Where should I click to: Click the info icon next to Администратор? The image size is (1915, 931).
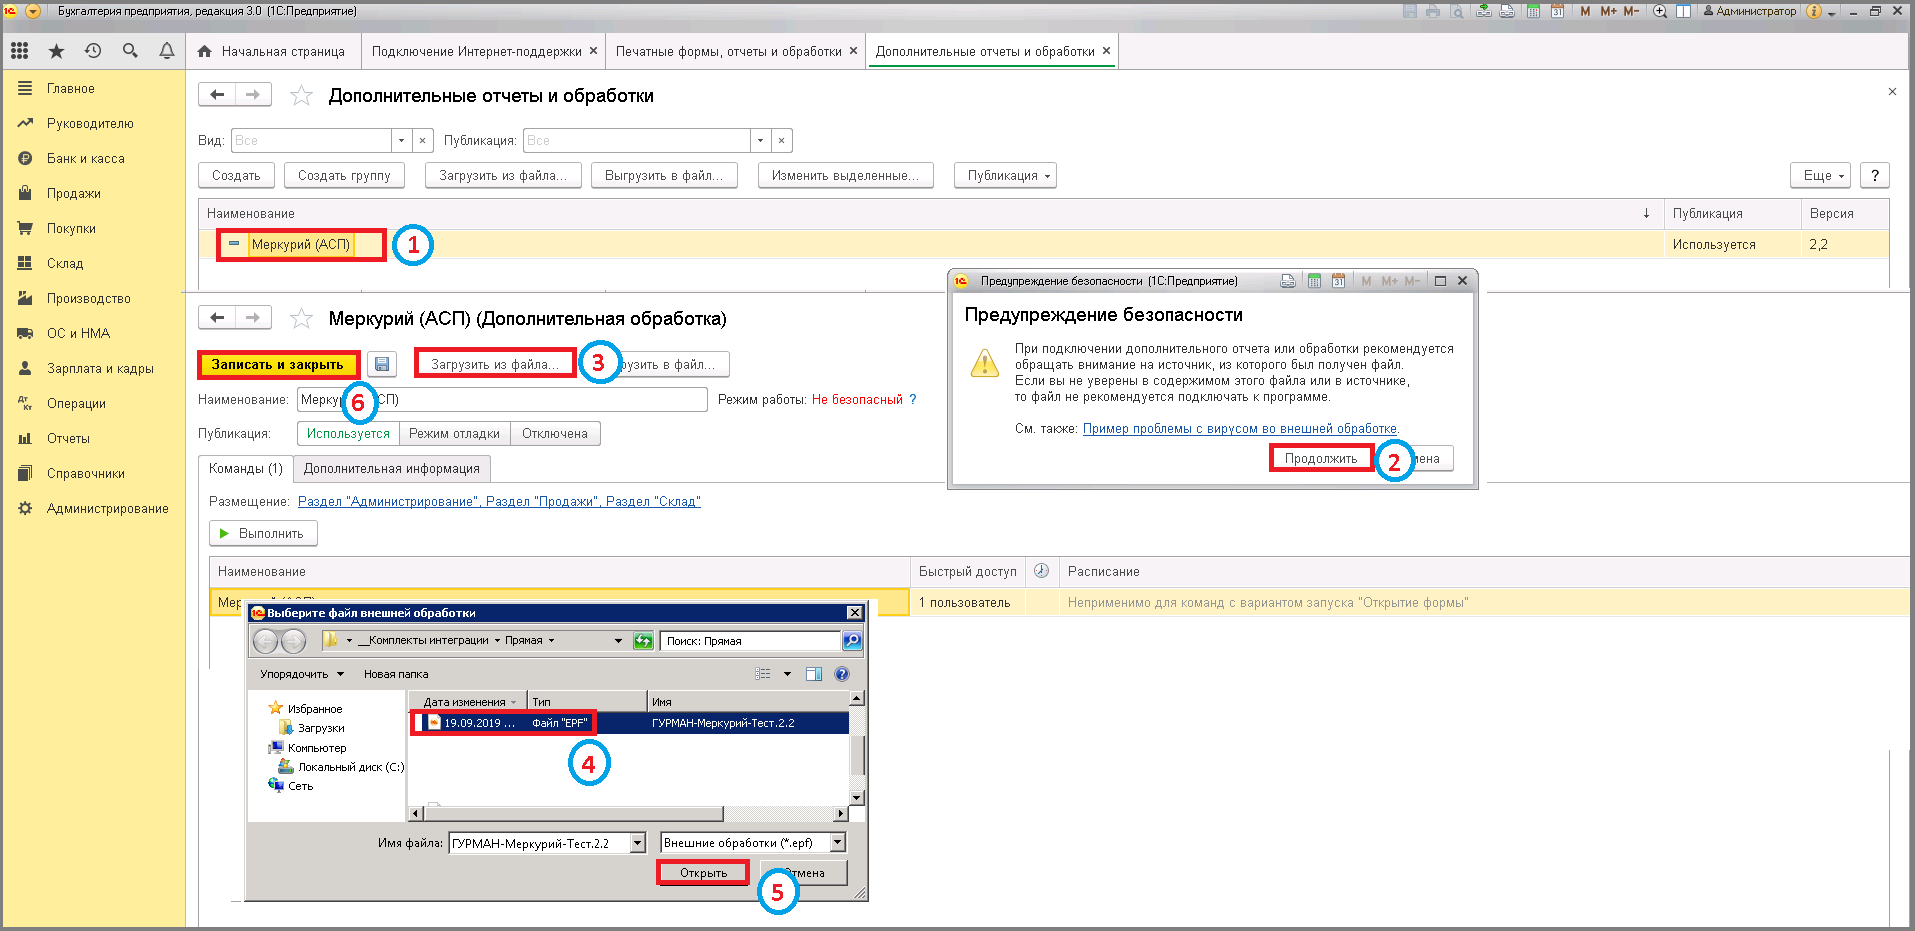1814,11
